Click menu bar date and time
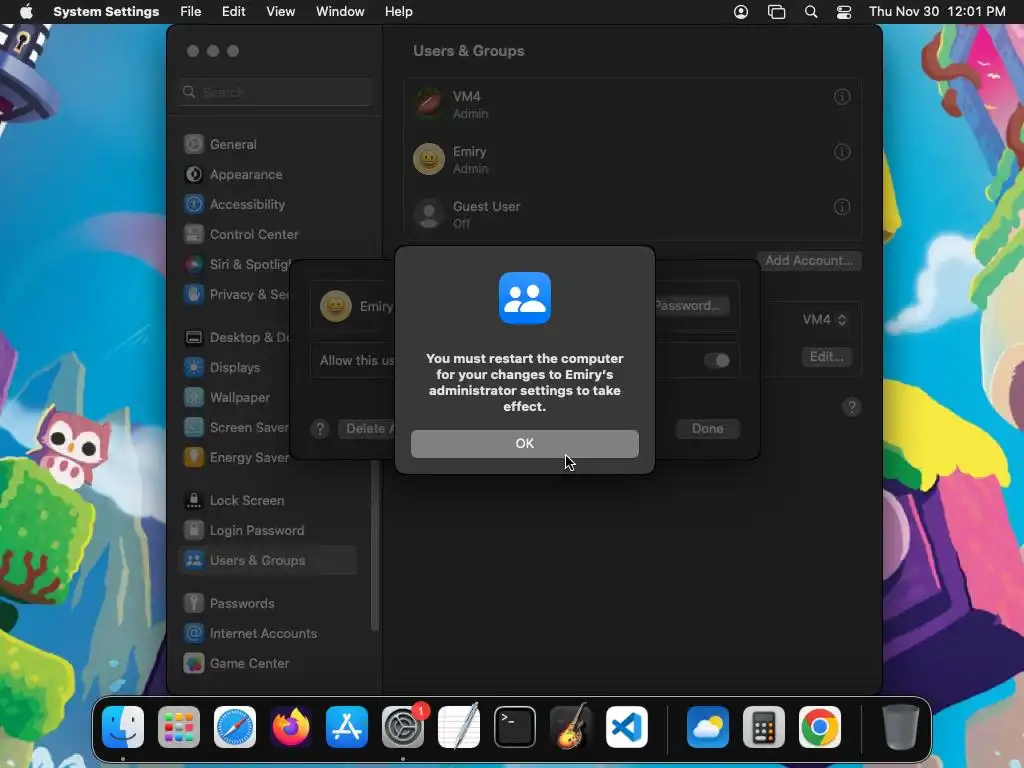This screenshot has height=768, width=1024. (937, 12)
